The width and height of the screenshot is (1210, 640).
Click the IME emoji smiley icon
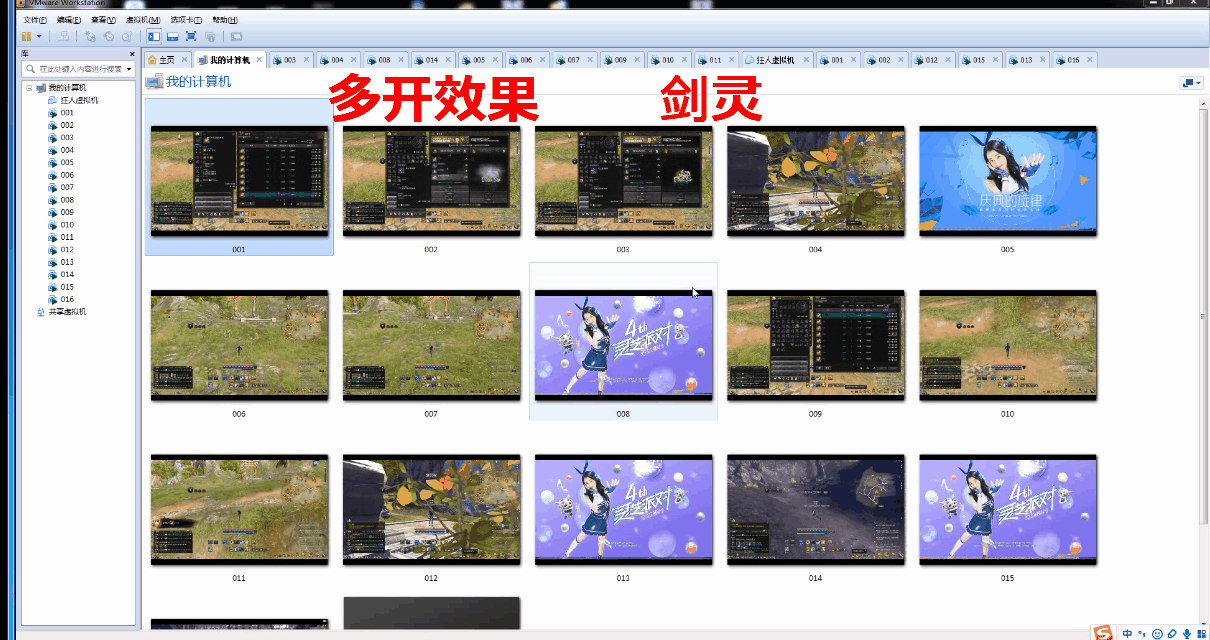pos(1157,633)
